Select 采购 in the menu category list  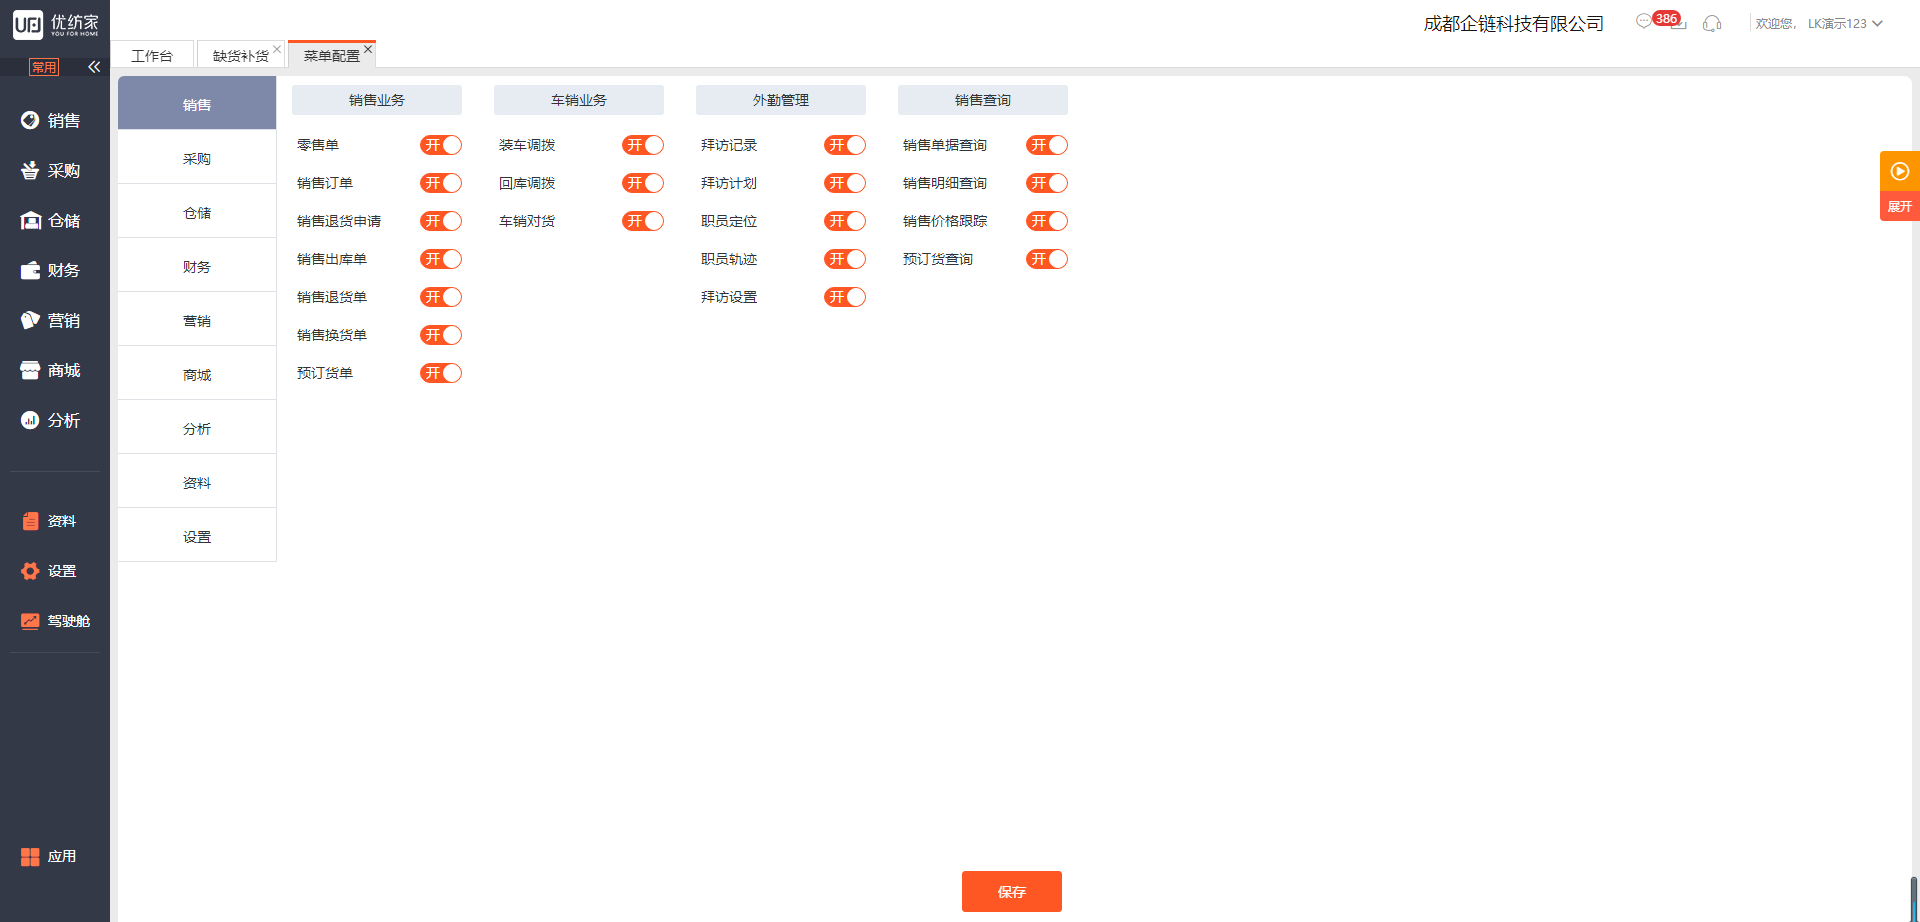click(x=197, y=159)
